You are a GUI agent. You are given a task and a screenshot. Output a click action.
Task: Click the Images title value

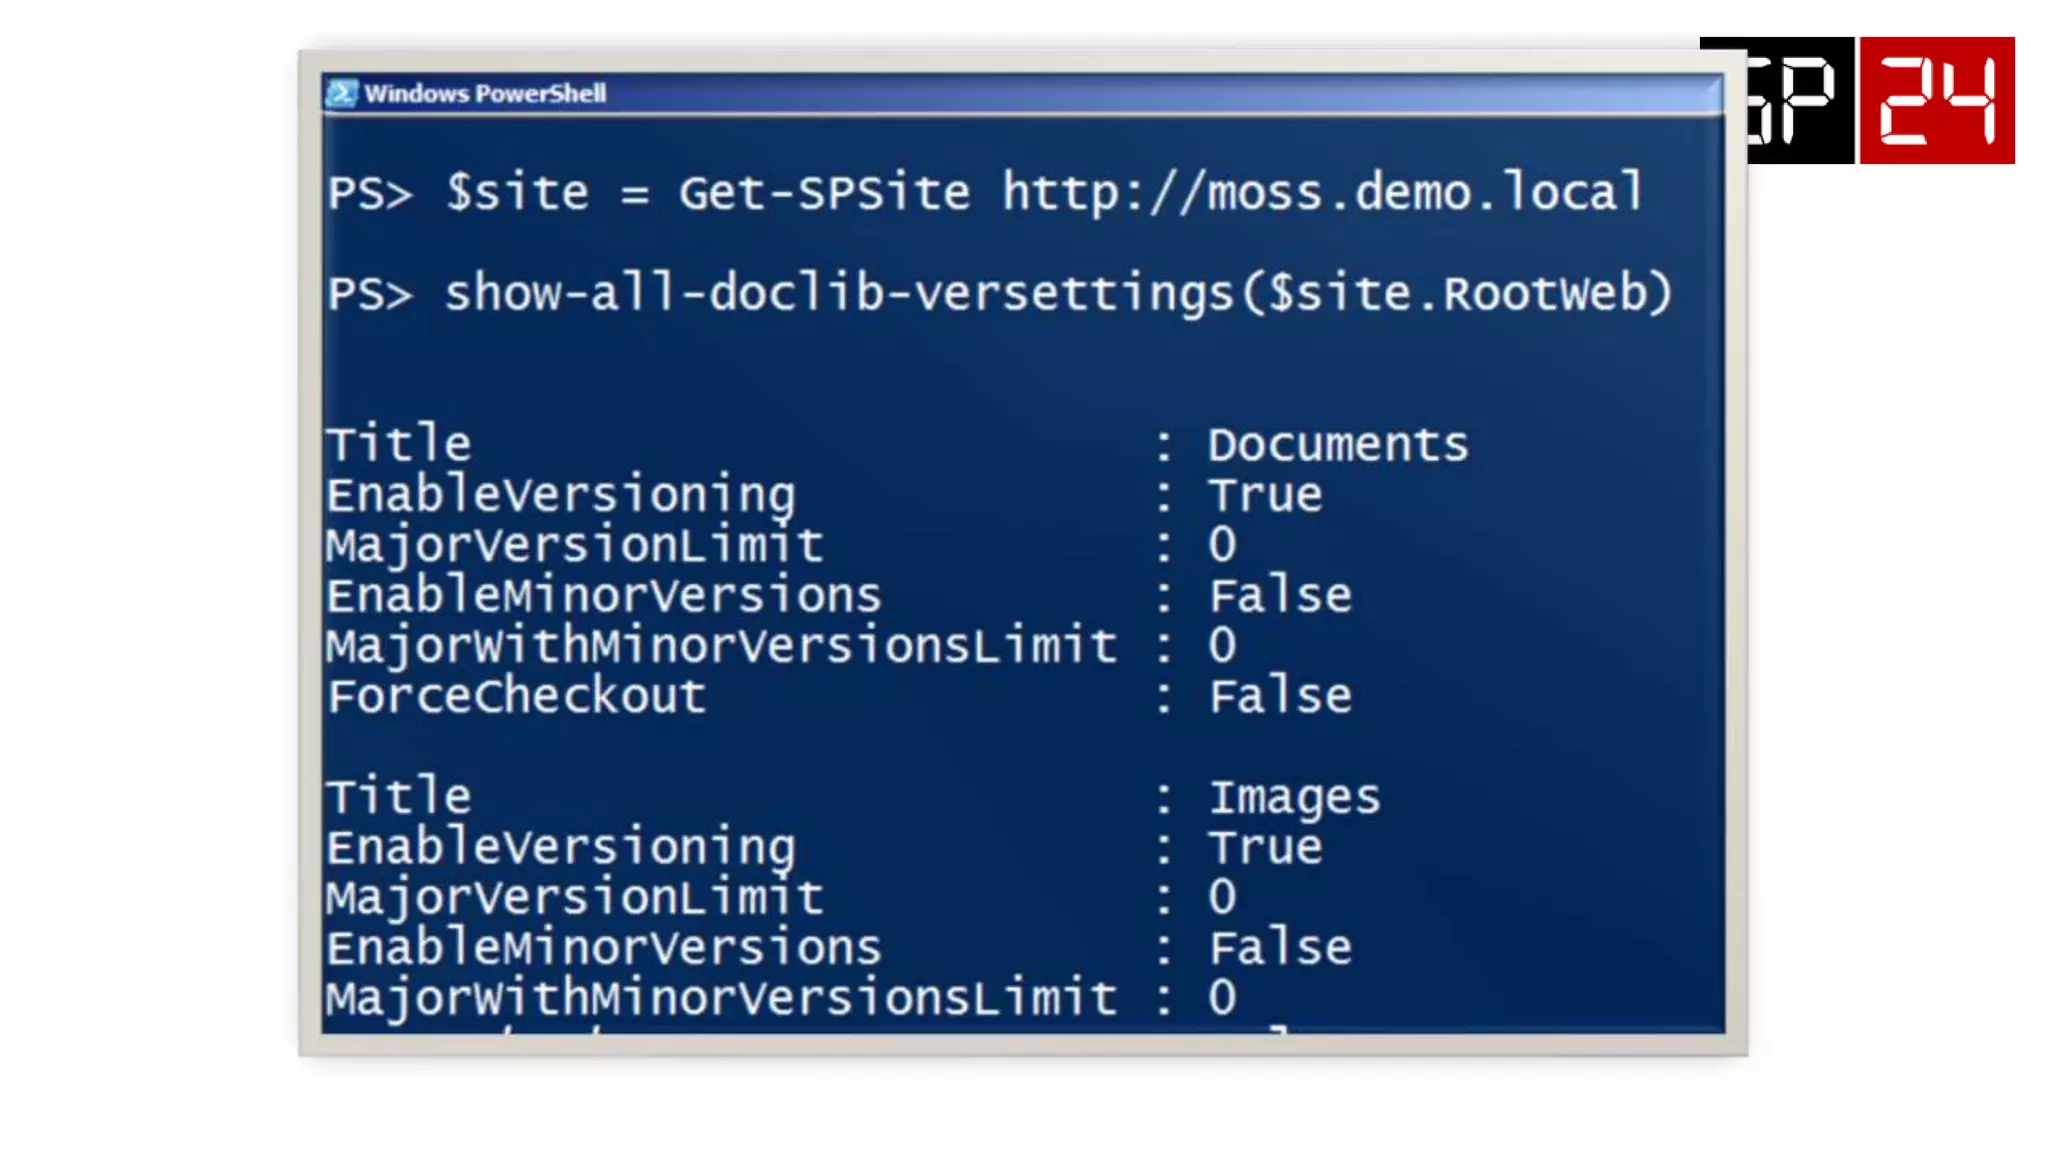point(1294,797)
